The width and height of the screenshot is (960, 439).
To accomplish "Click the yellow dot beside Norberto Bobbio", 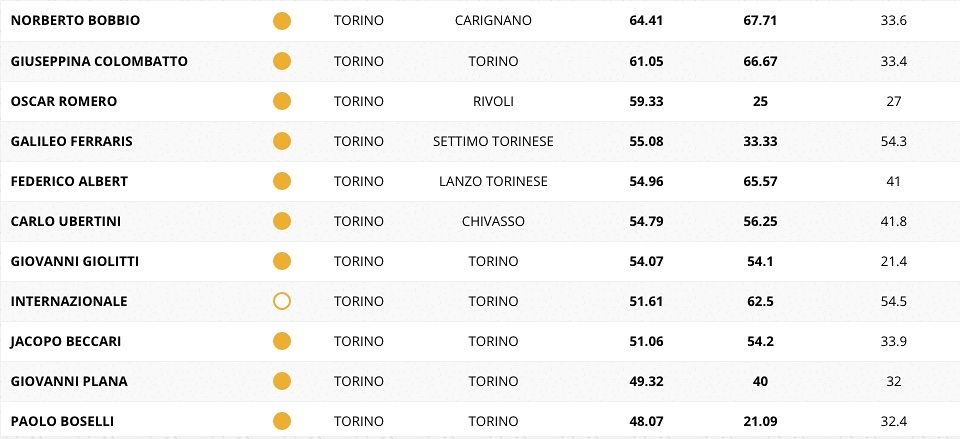I will click(x=282, y=21).
